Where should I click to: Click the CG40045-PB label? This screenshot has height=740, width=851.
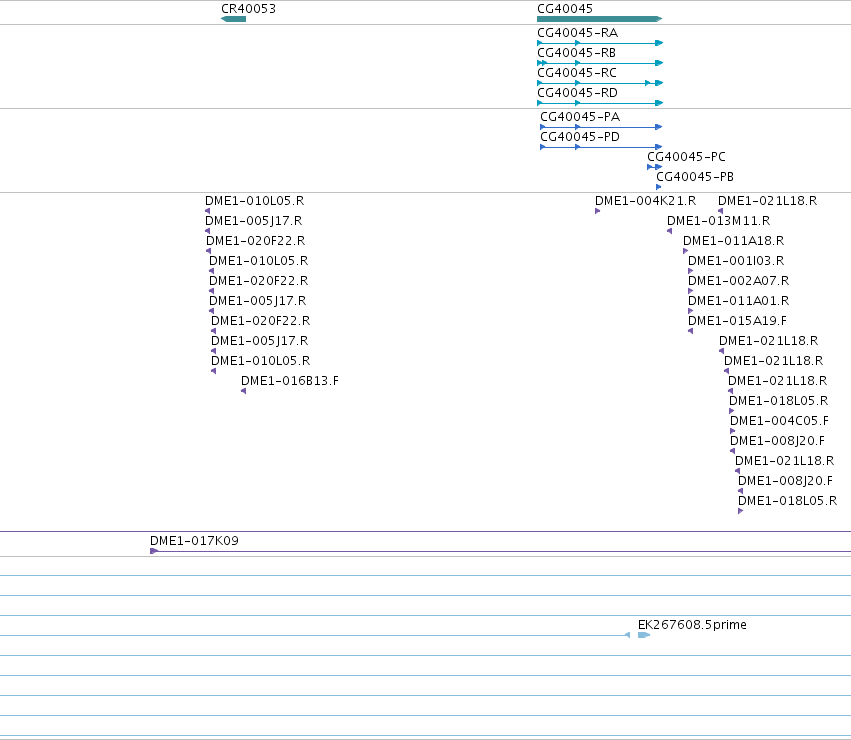[x=695, y=177]
